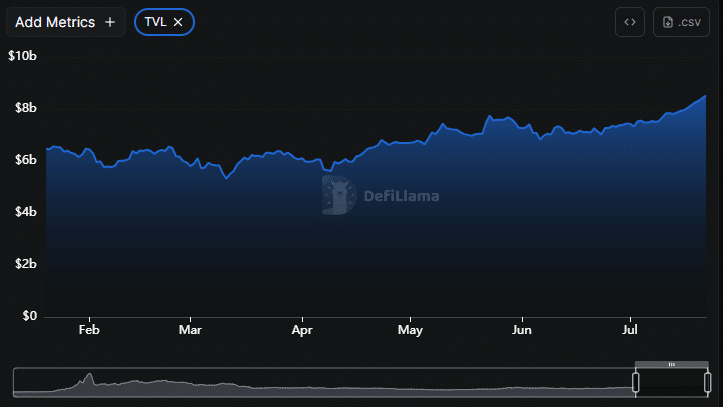Remove the TVL metric with its X icon
723x407 pixels.
click(x=178, y=22)
